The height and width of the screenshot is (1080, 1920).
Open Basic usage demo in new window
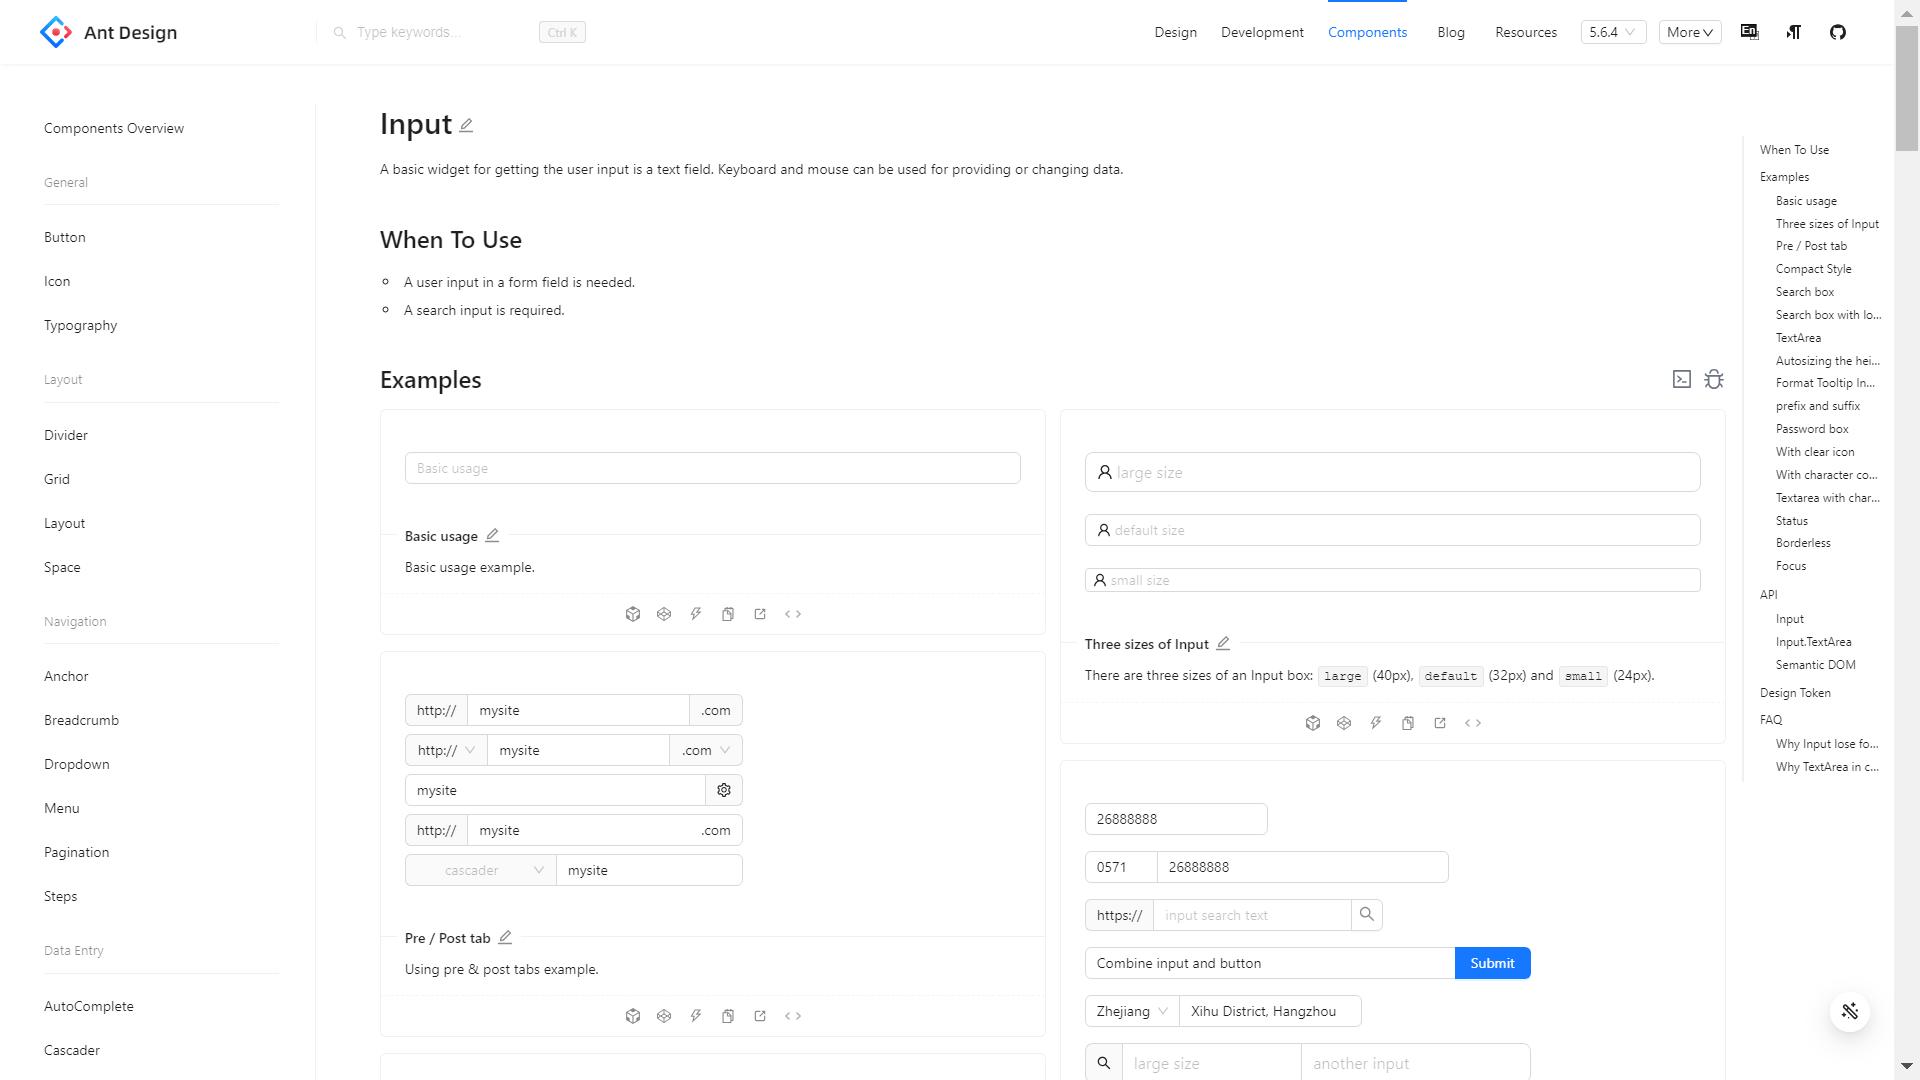(x=760, y=614)
